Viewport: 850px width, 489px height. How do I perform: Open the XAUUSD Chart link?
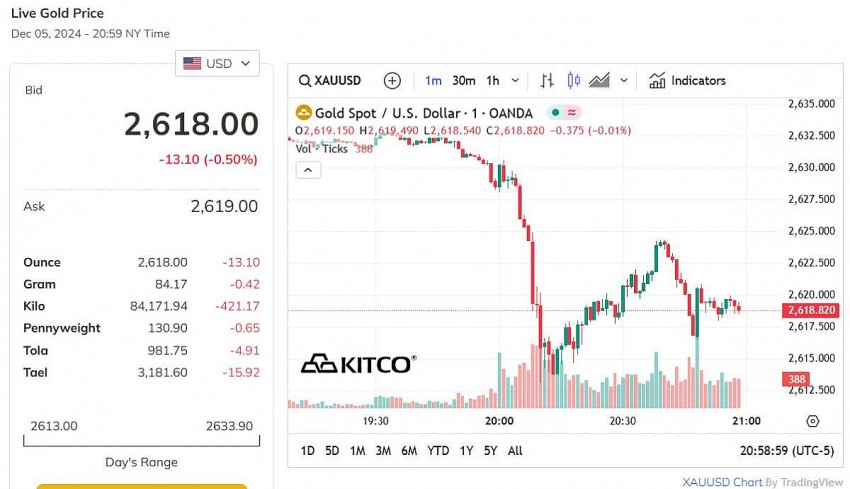[x=722, y=482]
